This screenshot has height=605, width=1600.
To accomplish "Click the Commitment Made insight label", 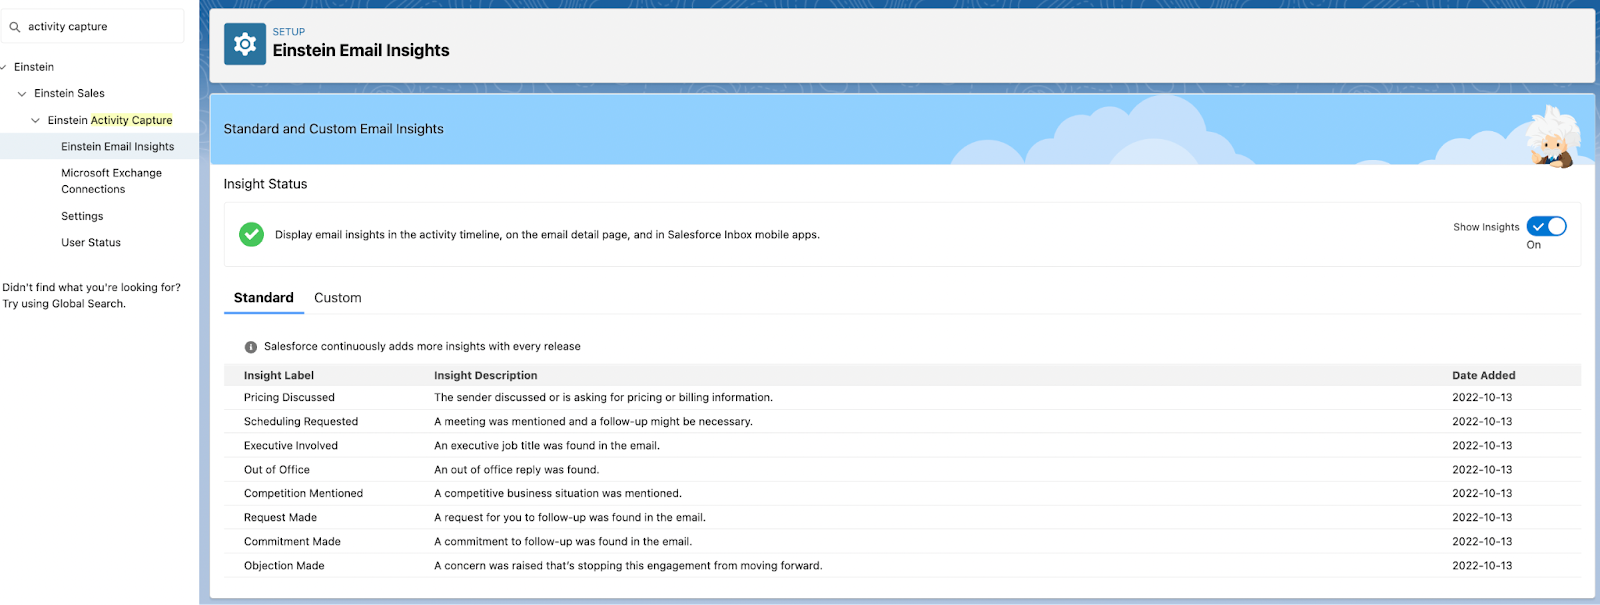I will [x=292, y=542].
